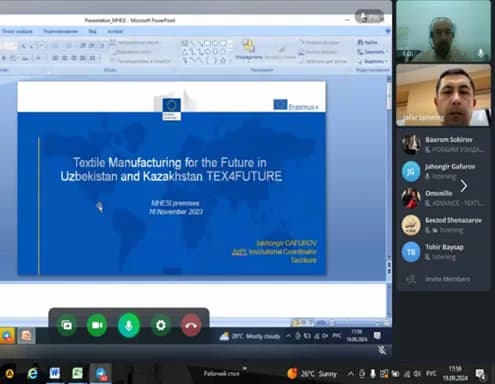The width and height of the screenshot is (495, 384).
Task: Select the second participant video tile
Action: click(x=443, y=96)
